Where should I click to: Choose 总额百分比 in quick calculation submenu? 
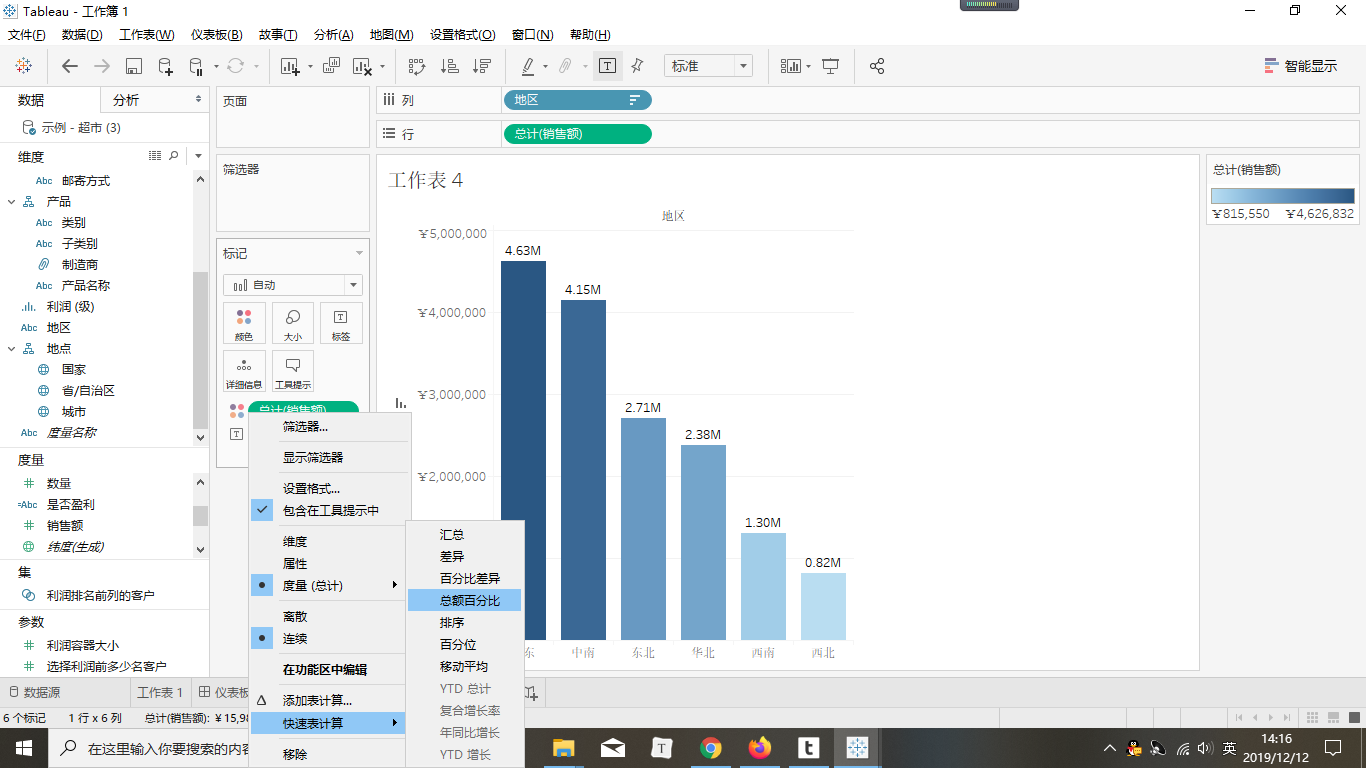[465, 600]
